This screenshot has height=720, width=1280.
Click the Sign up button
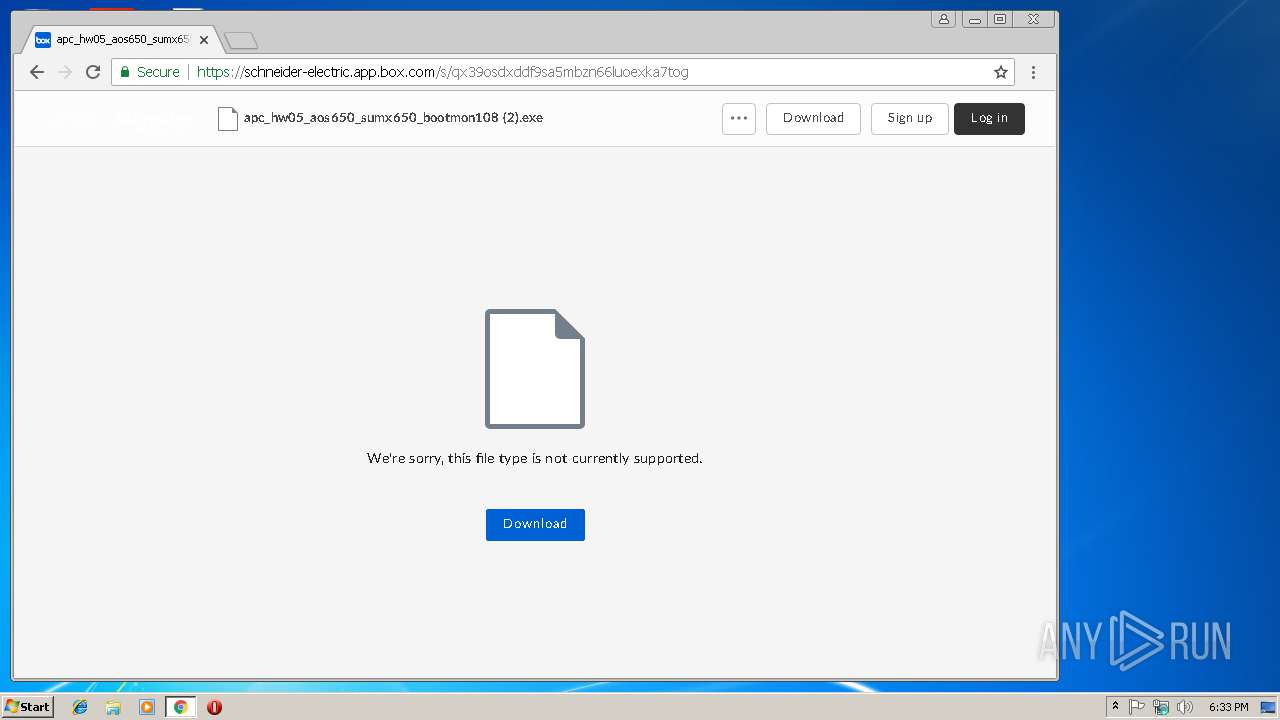[x=910, y=118]
